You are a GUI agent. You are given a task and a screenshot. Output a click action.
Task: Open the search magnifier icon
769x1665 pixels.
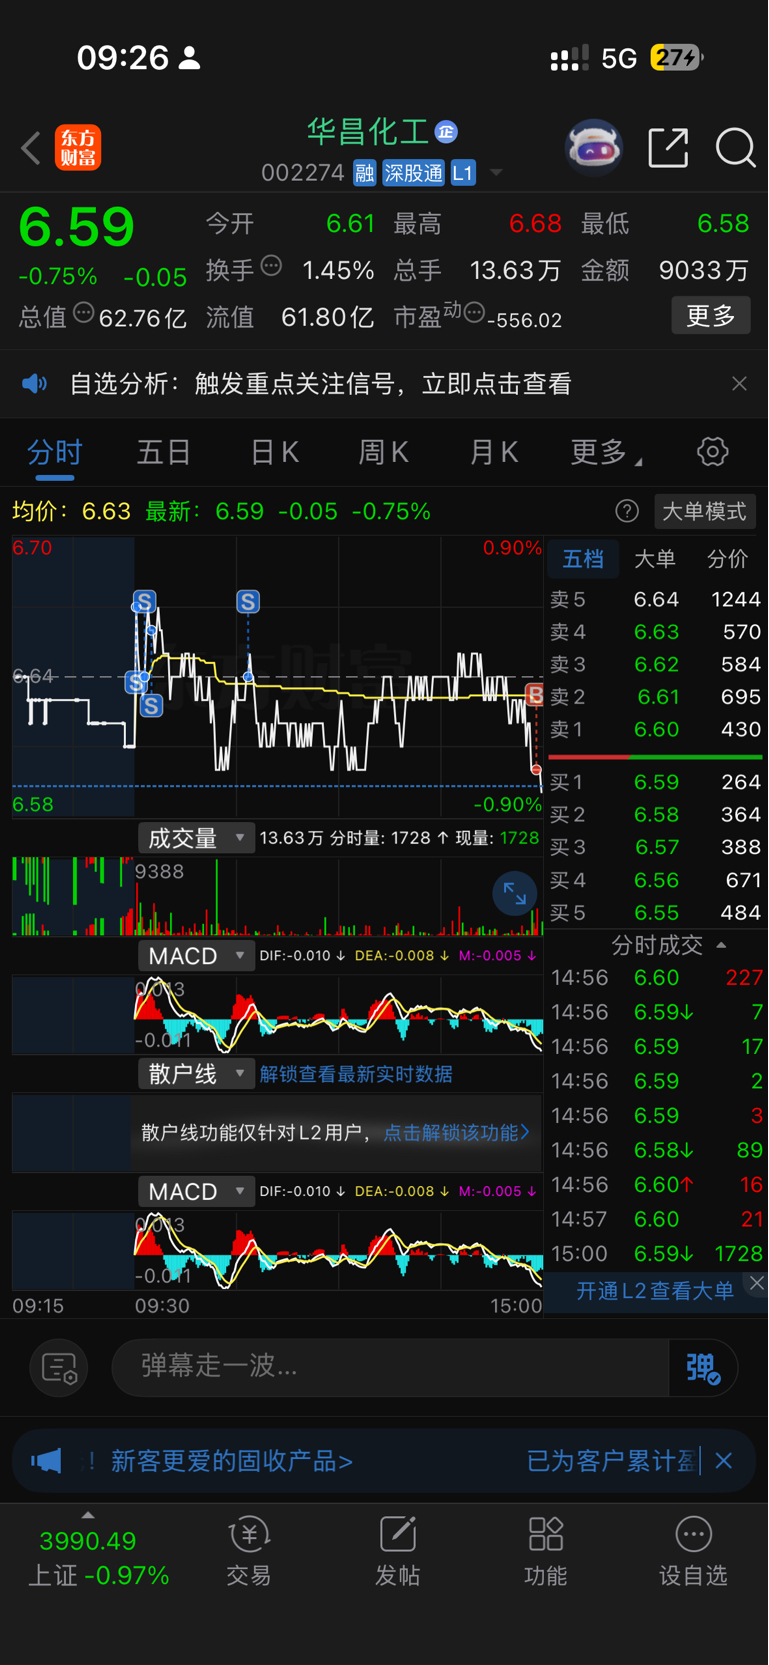pyautogui.click(x=736, y=148)
